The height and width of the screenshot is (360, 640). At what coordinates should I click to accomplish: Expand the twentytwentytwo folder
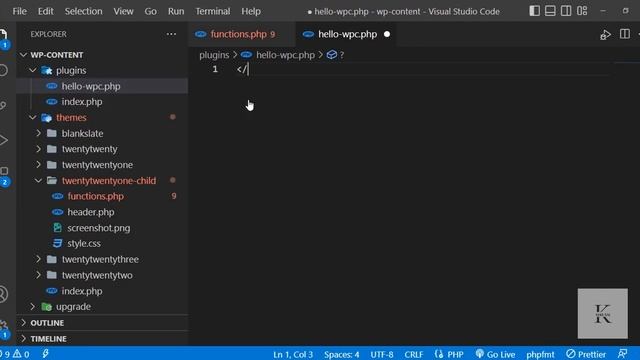pyautogui.click(x=38, y=275)
